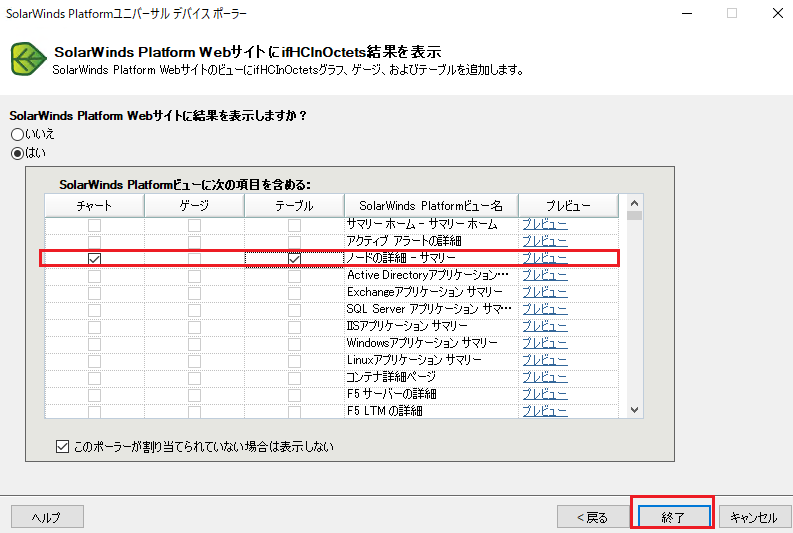
Task: Select the はい radio button
Action: (x=17, y=153)
